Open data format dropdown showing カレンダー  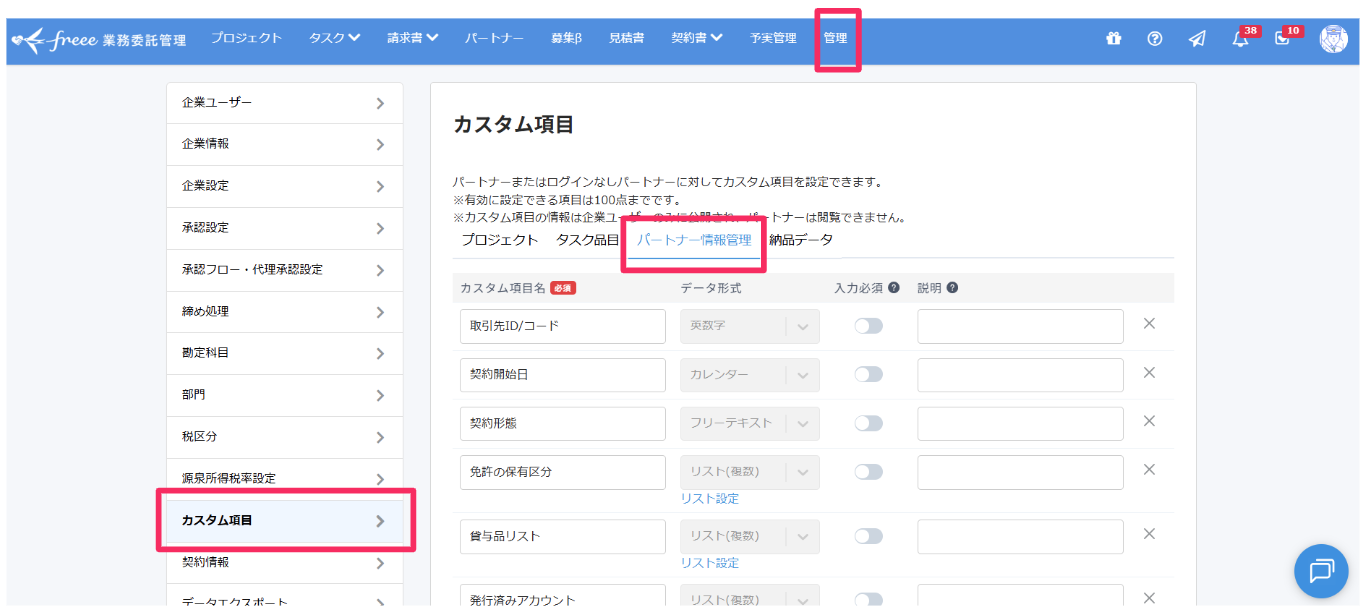point(749,374)
